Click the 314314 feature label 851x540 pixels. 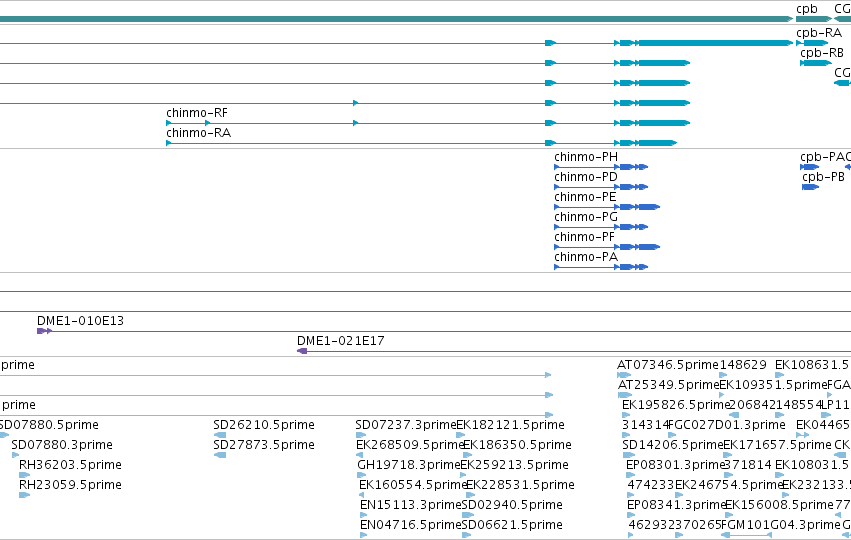coord(645,425)
